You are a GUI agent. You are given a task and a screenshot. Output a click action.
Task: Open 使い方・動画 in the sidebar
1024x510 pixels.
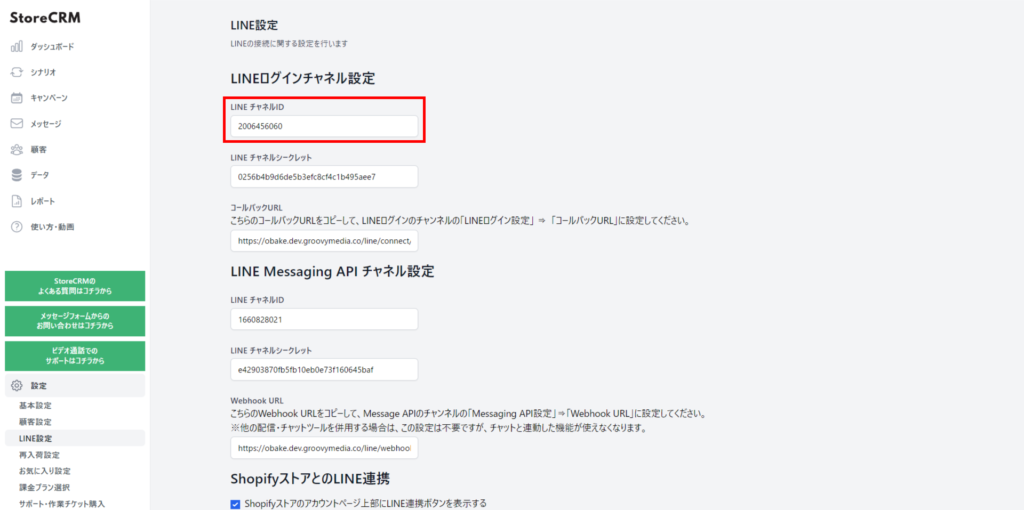click(52, 227)
